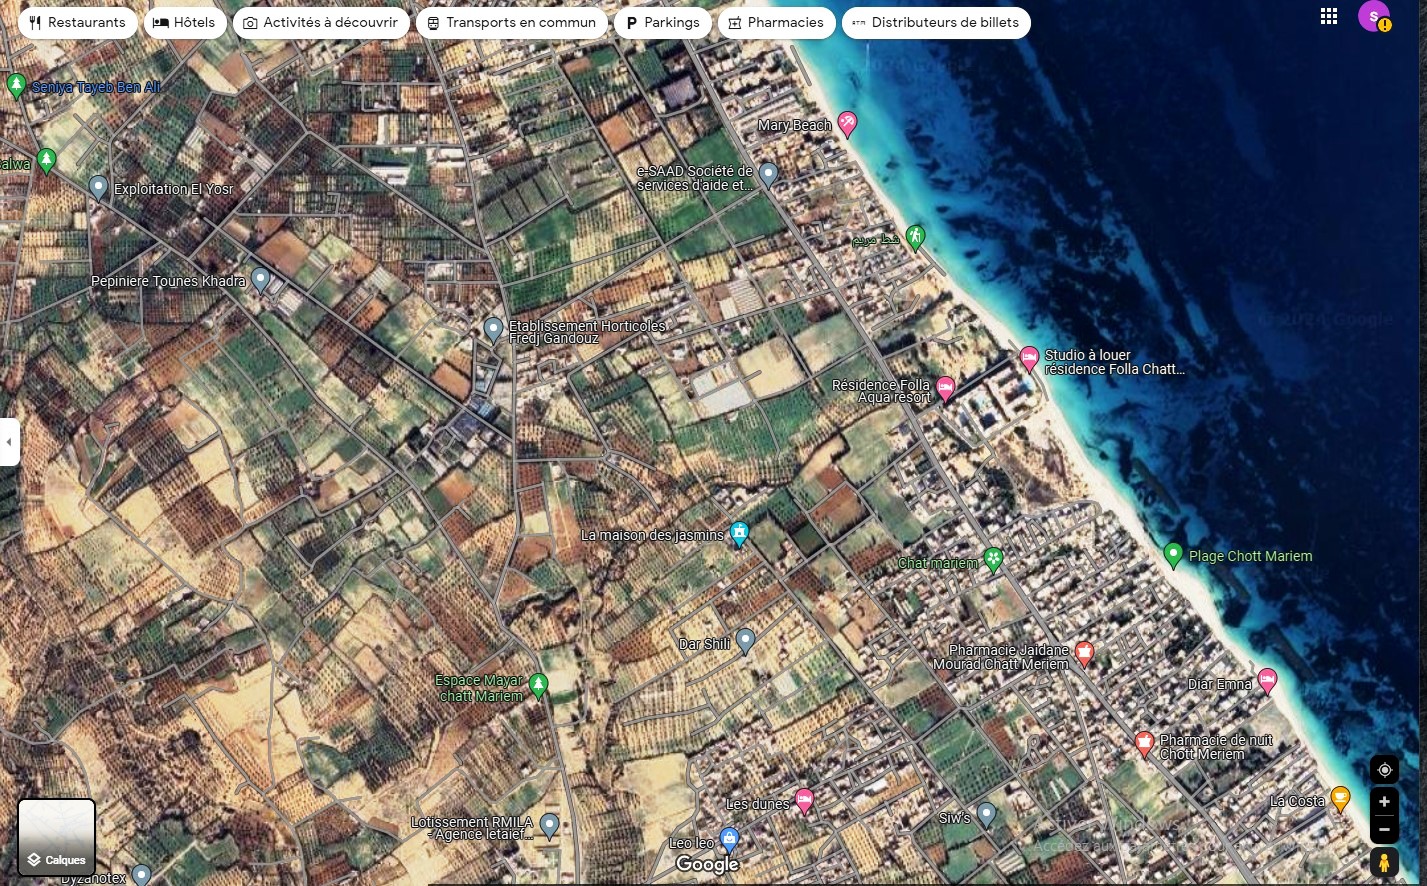This screenshot has height=886, width=1427.
Task: Show Activités à découvrir nearby
Action: click(321, 23)
